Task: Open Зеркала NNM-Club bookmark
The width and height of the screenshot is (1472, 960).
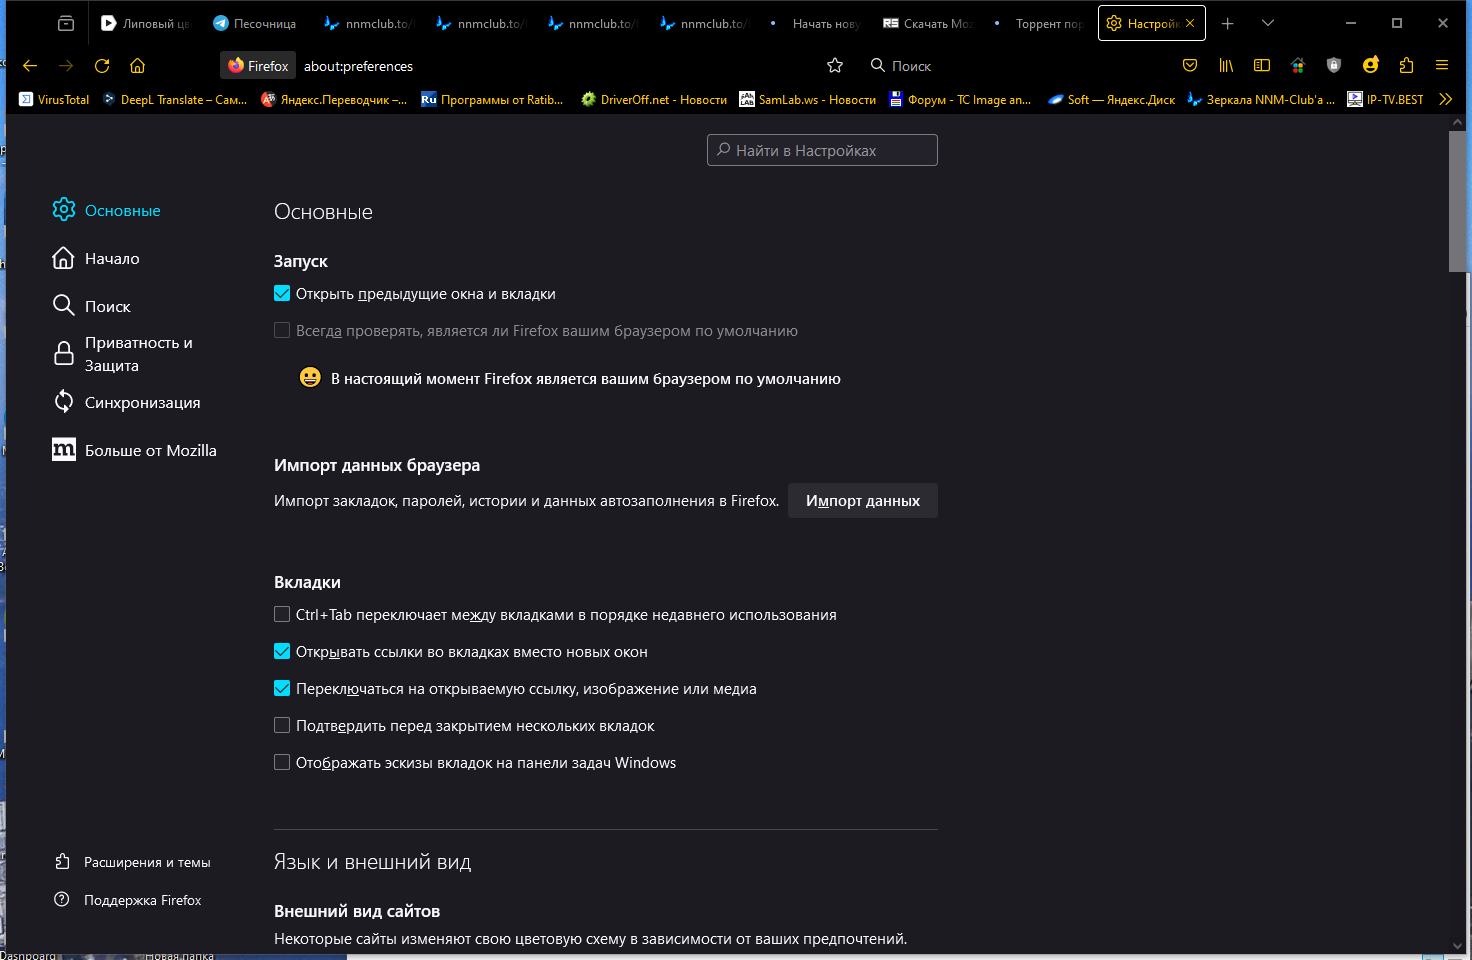Action: 1261,99
